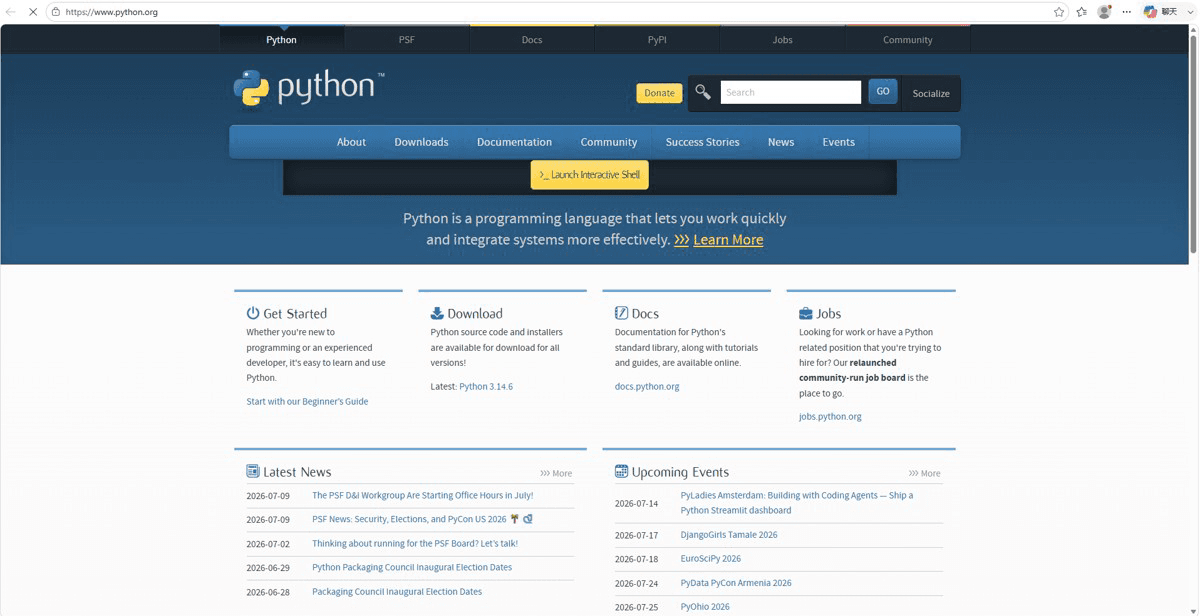
Task: Click the Download section arrow icon
Action: [x=437, y=313]
